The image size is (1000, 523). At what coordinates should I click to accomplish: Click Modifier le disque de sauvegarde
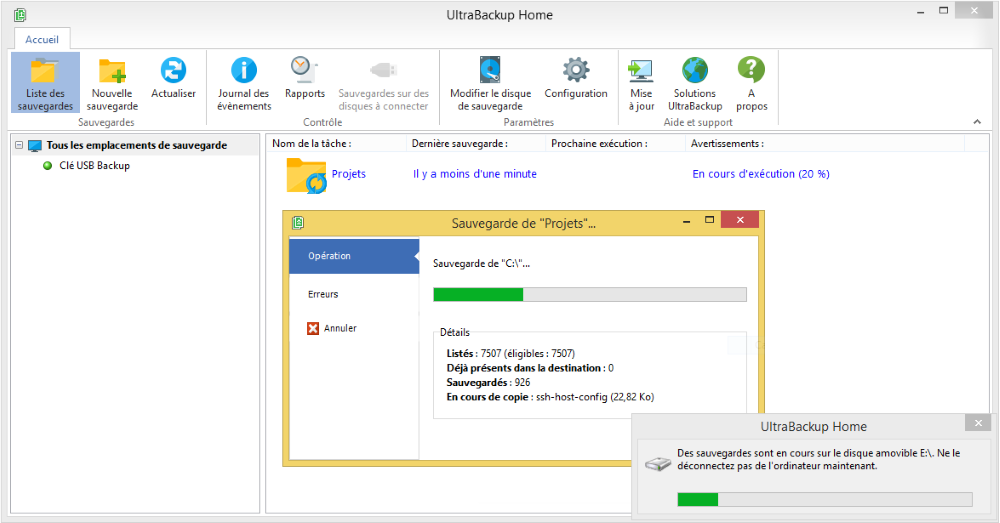[x=489, y=83]
